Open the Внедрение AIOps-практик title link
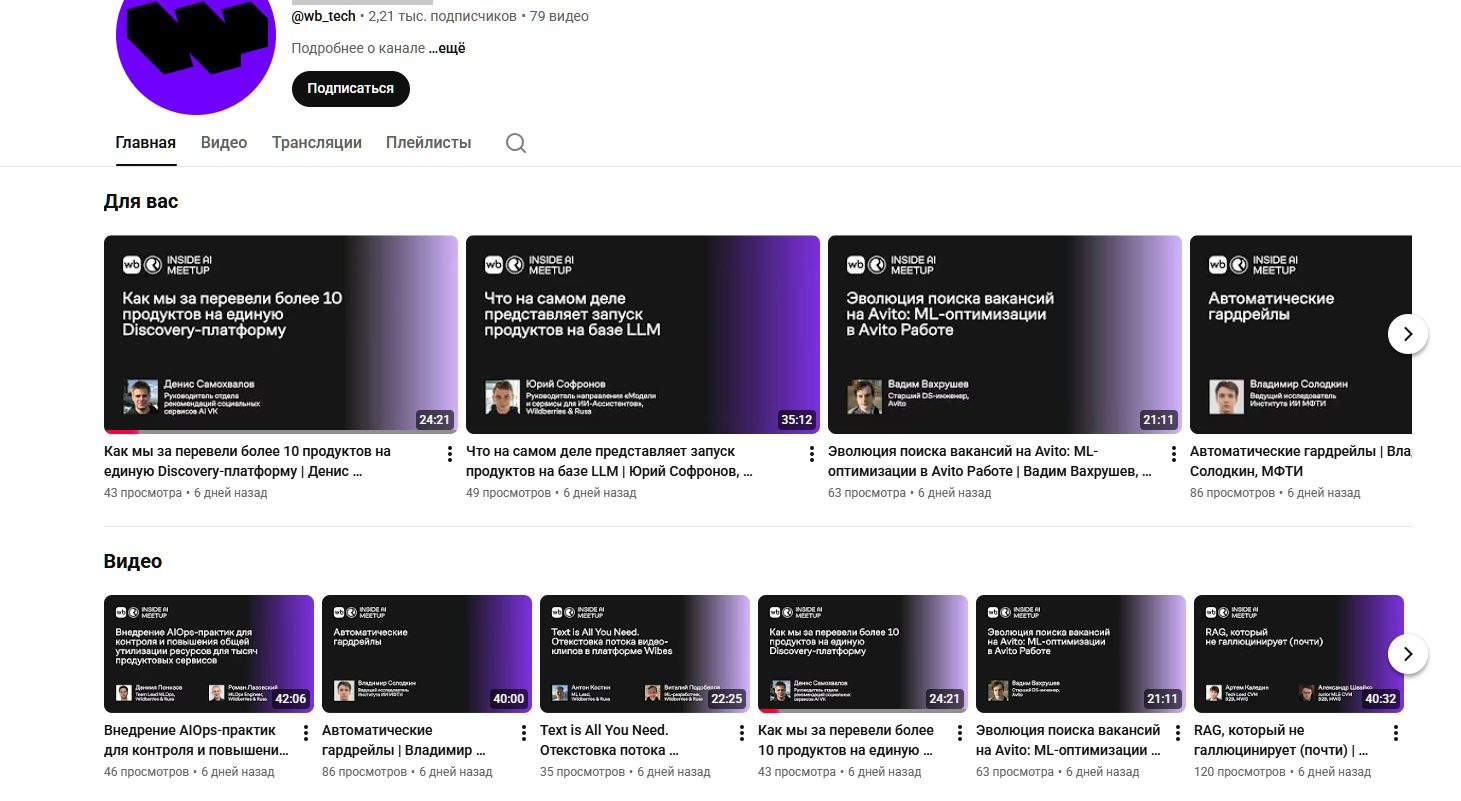 (197, 740)
